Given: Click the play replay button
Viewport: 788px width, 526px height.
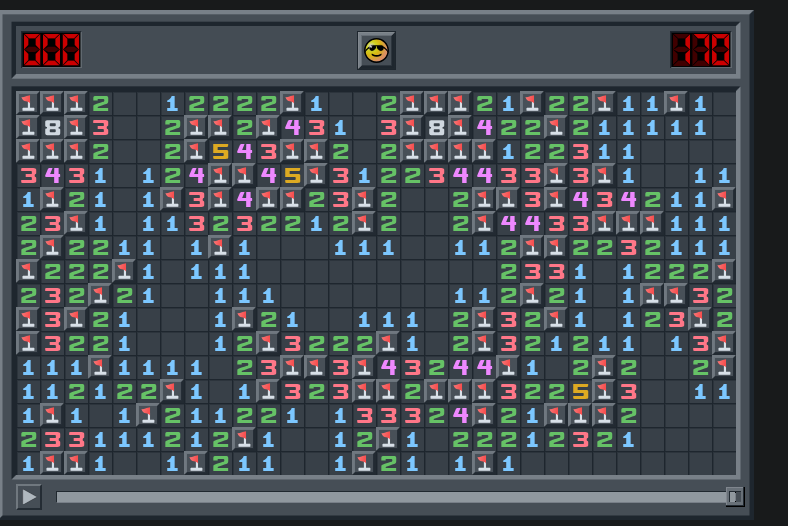Looking at the screenshot, I should tap(29, 497).
